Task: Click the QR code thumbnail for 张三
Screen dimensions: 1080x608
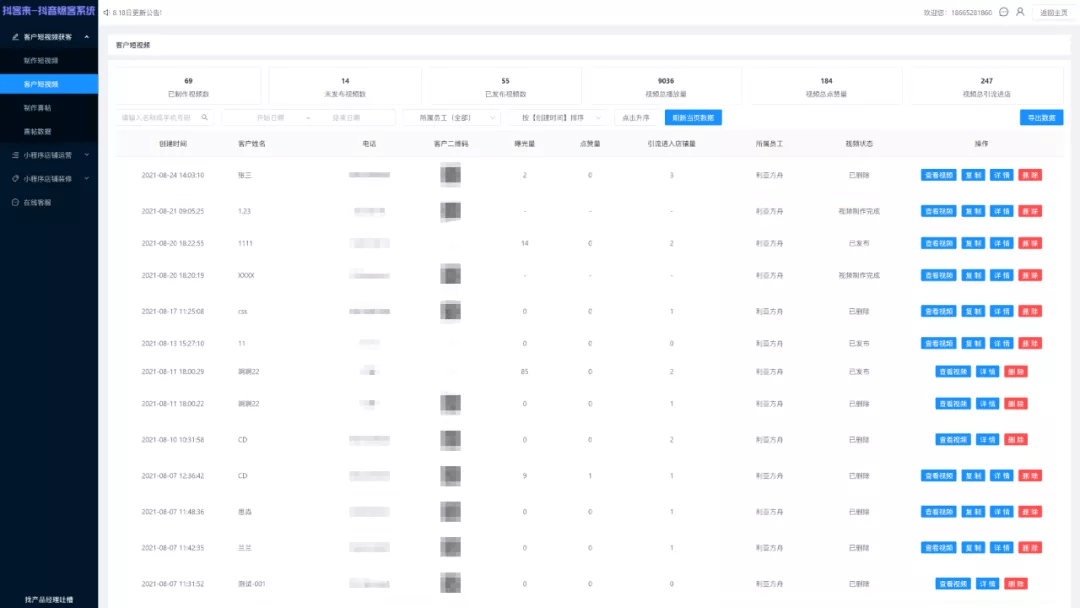Action: tap(450, 175)
